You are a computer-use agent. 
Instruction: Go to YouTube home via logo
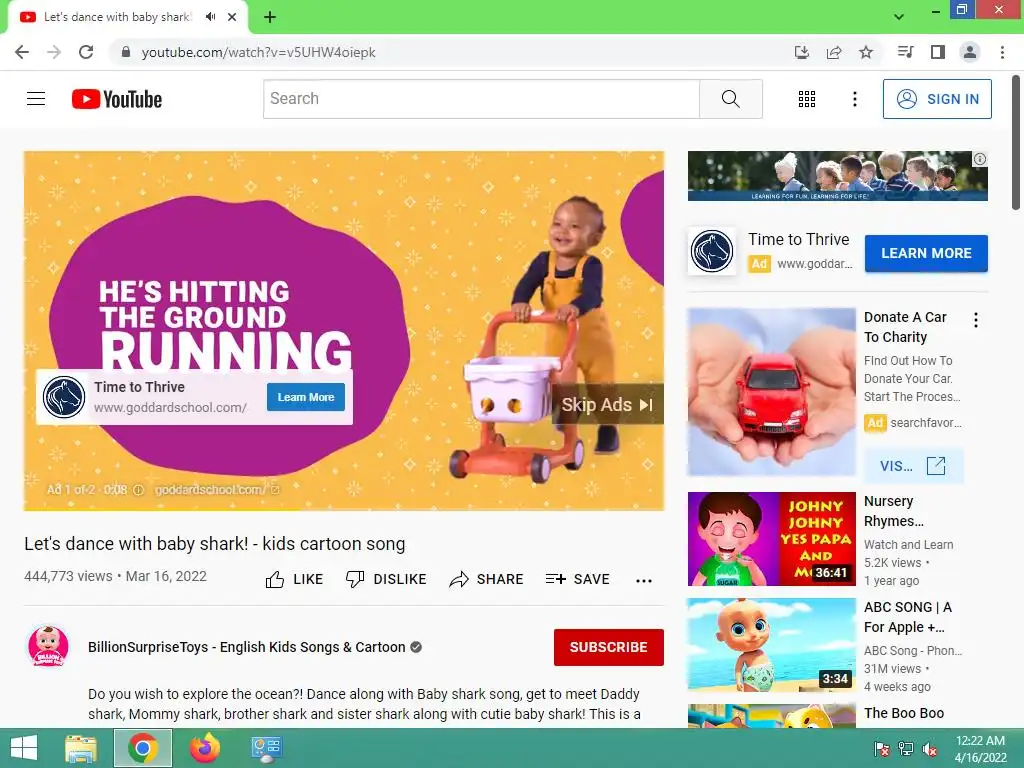click(x=117, y=99)
